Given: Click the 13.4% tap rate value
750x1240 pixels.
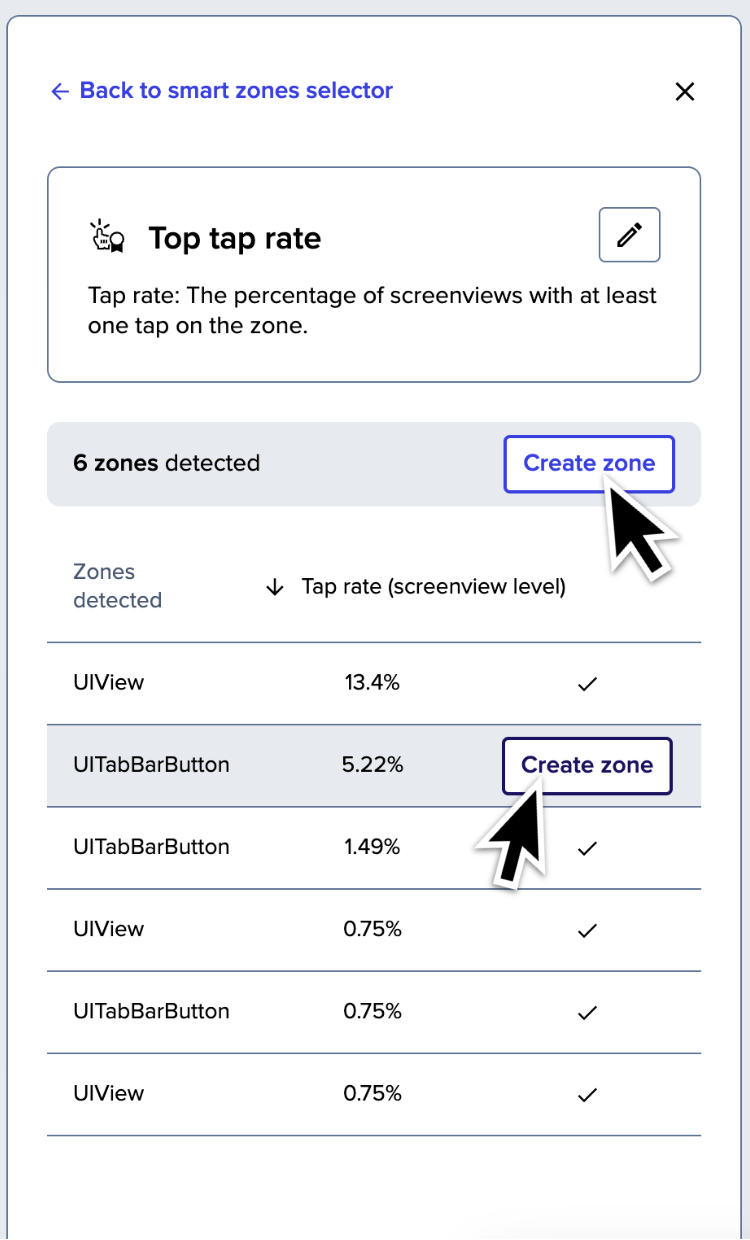Looking at the screenshot, I should [x=372, y=683].
